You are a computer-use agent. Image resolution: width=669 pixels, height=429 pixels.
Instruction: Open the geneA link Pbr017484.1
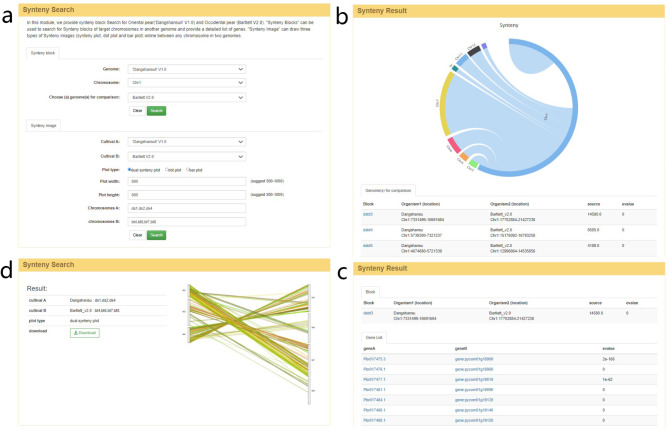374,400
